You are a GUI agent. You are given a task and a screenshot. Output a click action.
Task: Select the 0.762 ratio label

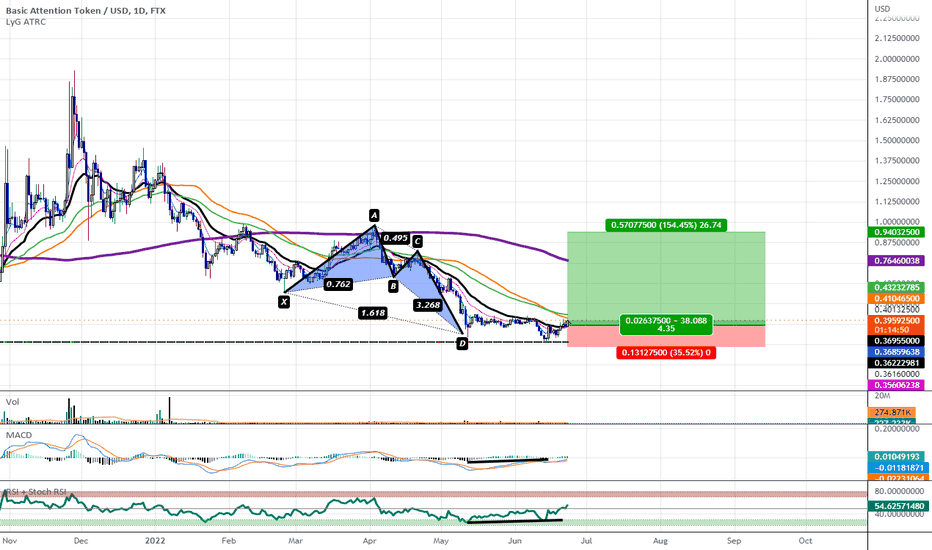click(338, 284)
